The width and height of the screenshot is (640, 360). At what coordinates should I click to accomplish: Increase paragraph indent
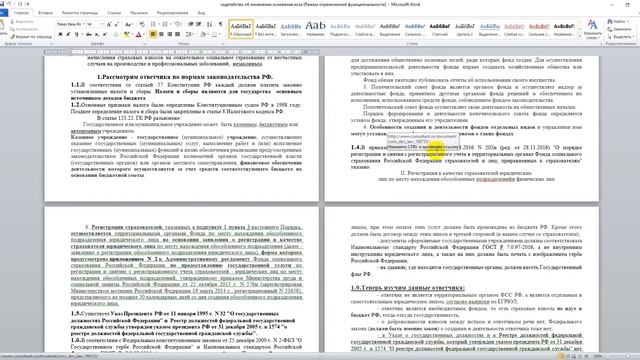click(198, 24)
